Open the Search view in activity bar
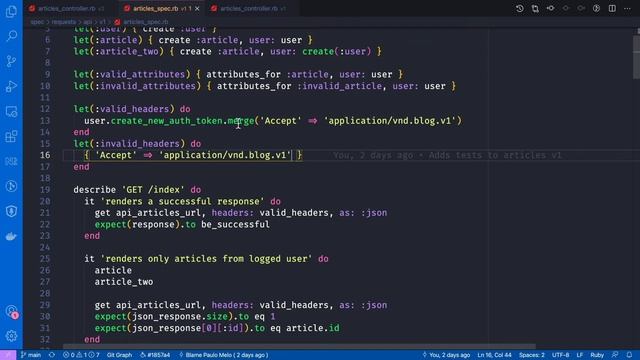The height and width of the screenshot is (360, 640). tap(11, 36)
